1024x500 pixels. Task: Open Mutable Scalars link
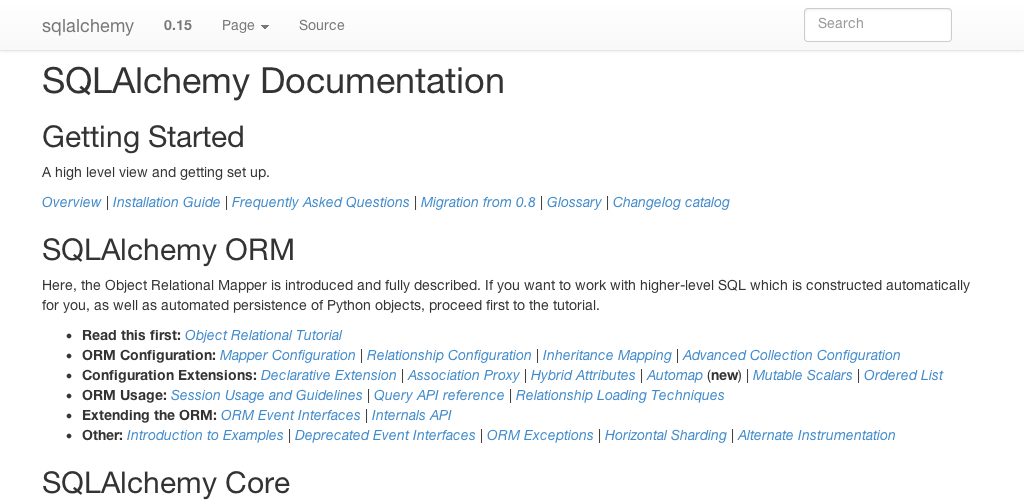pyautogui.click(x=803, y=375)
